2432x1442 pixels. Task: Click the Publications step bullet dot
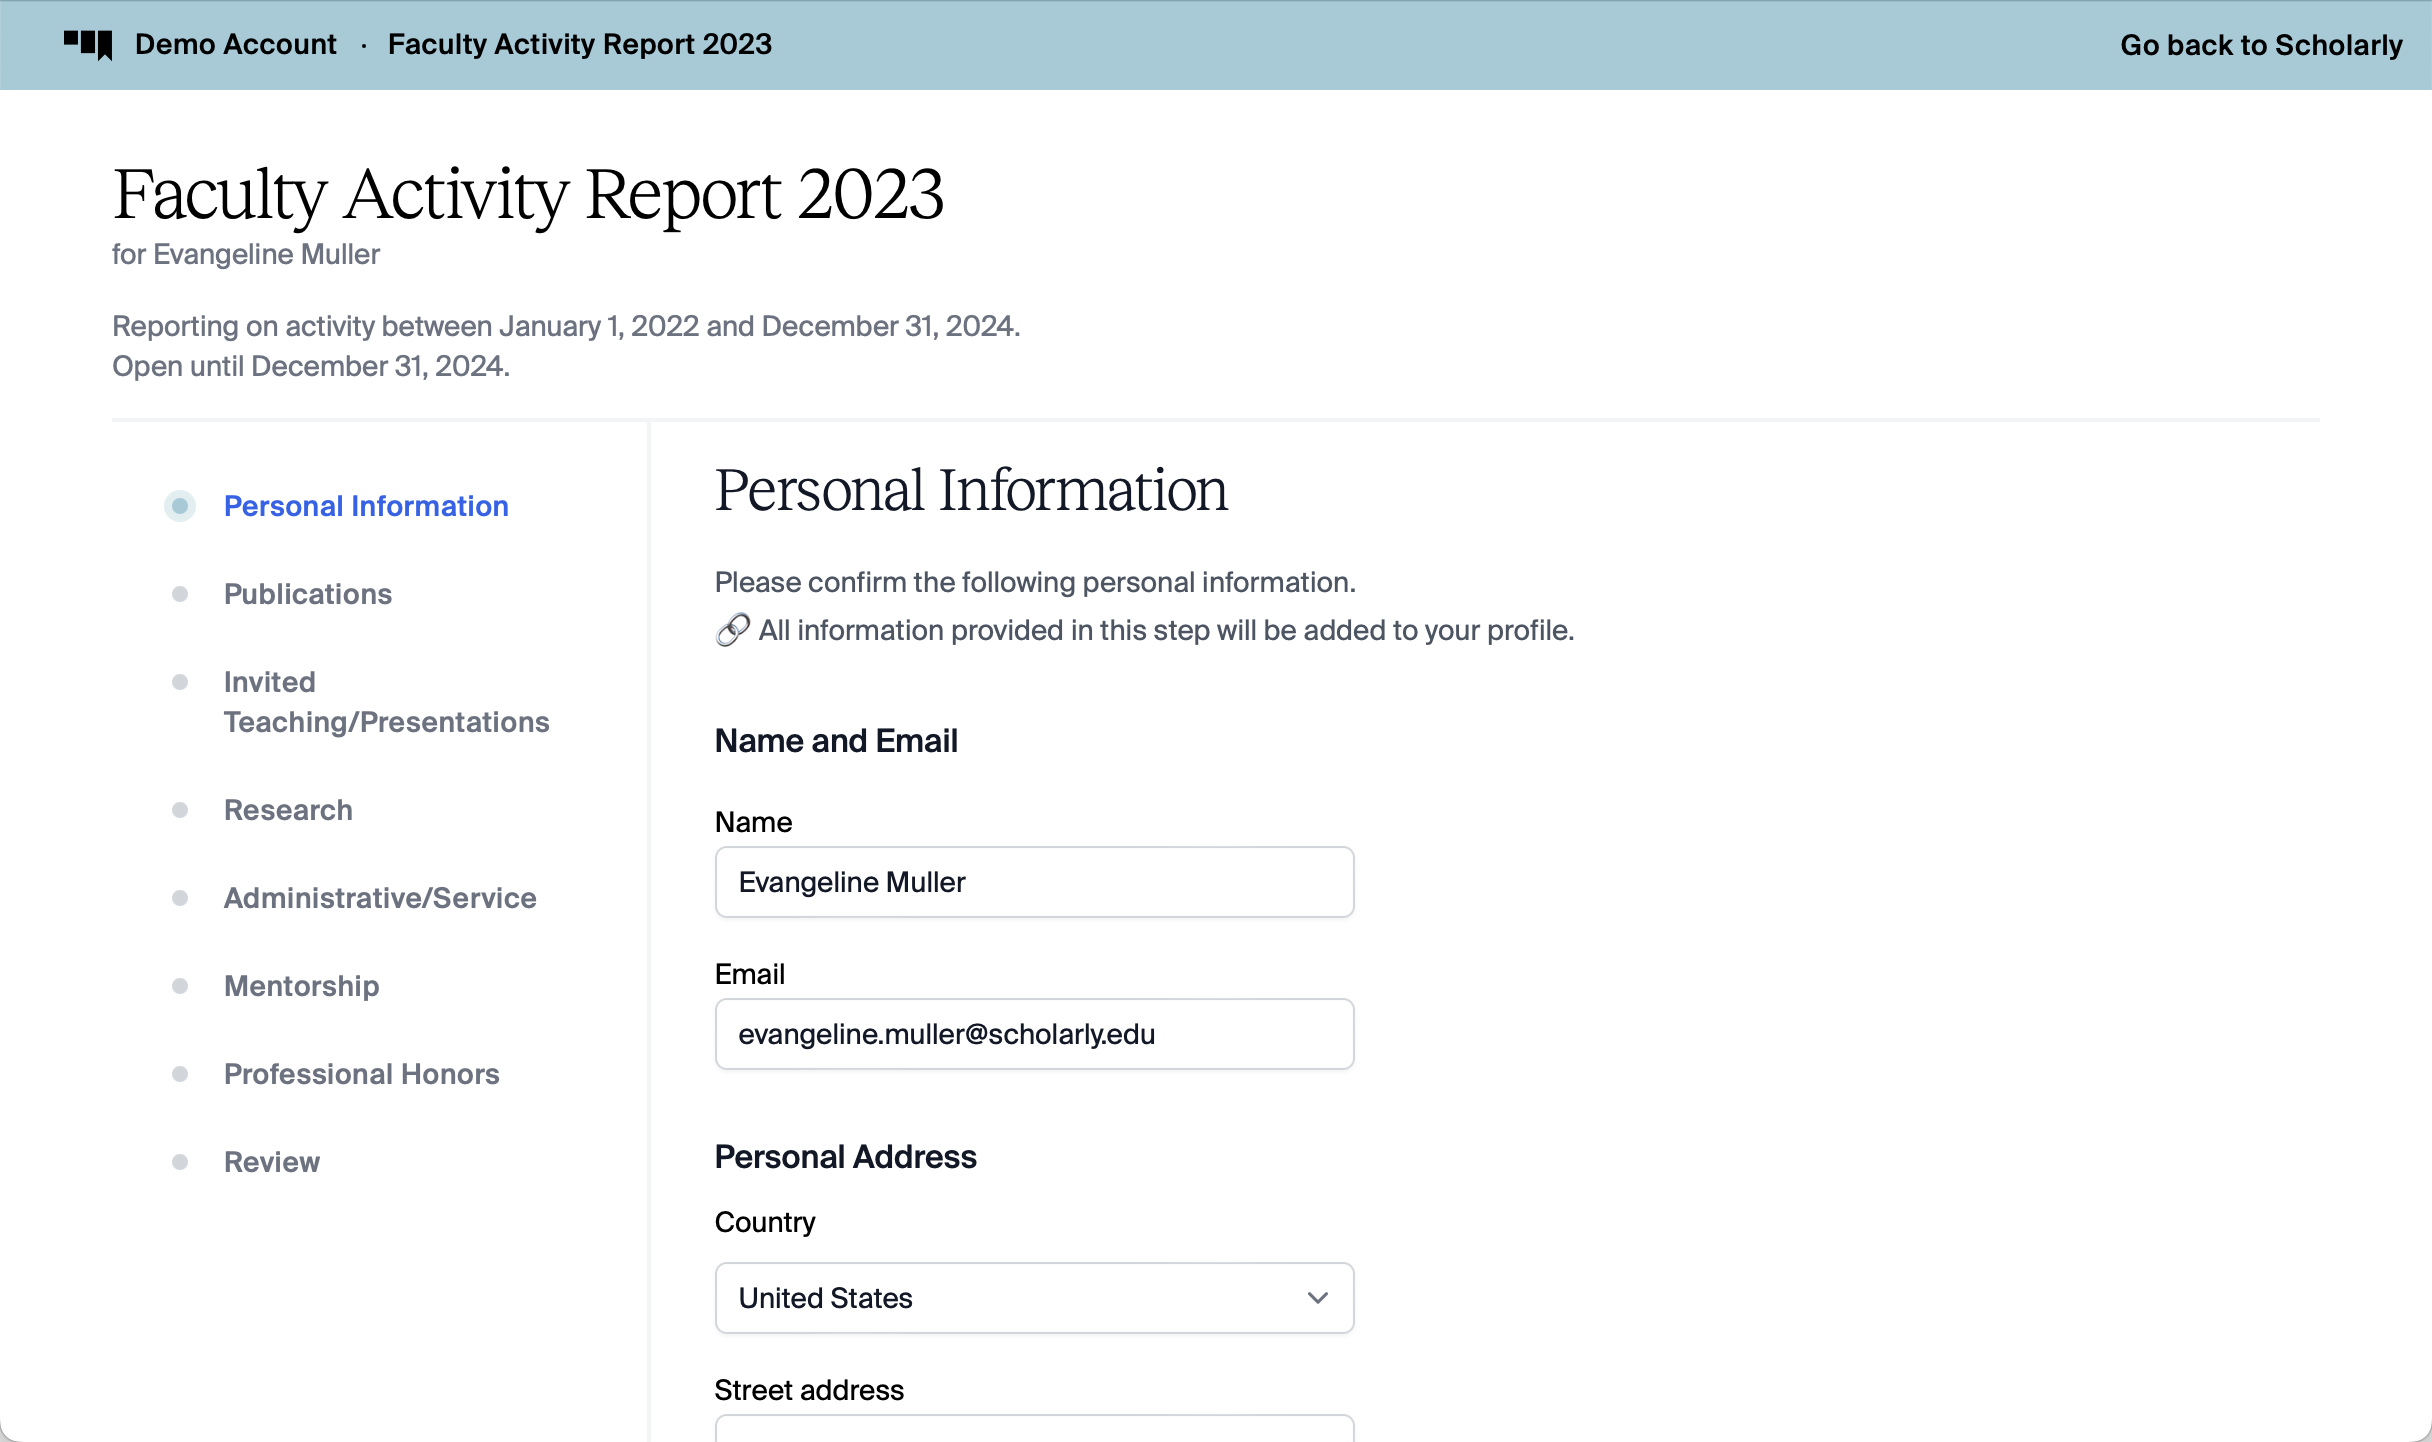point(180,594)
